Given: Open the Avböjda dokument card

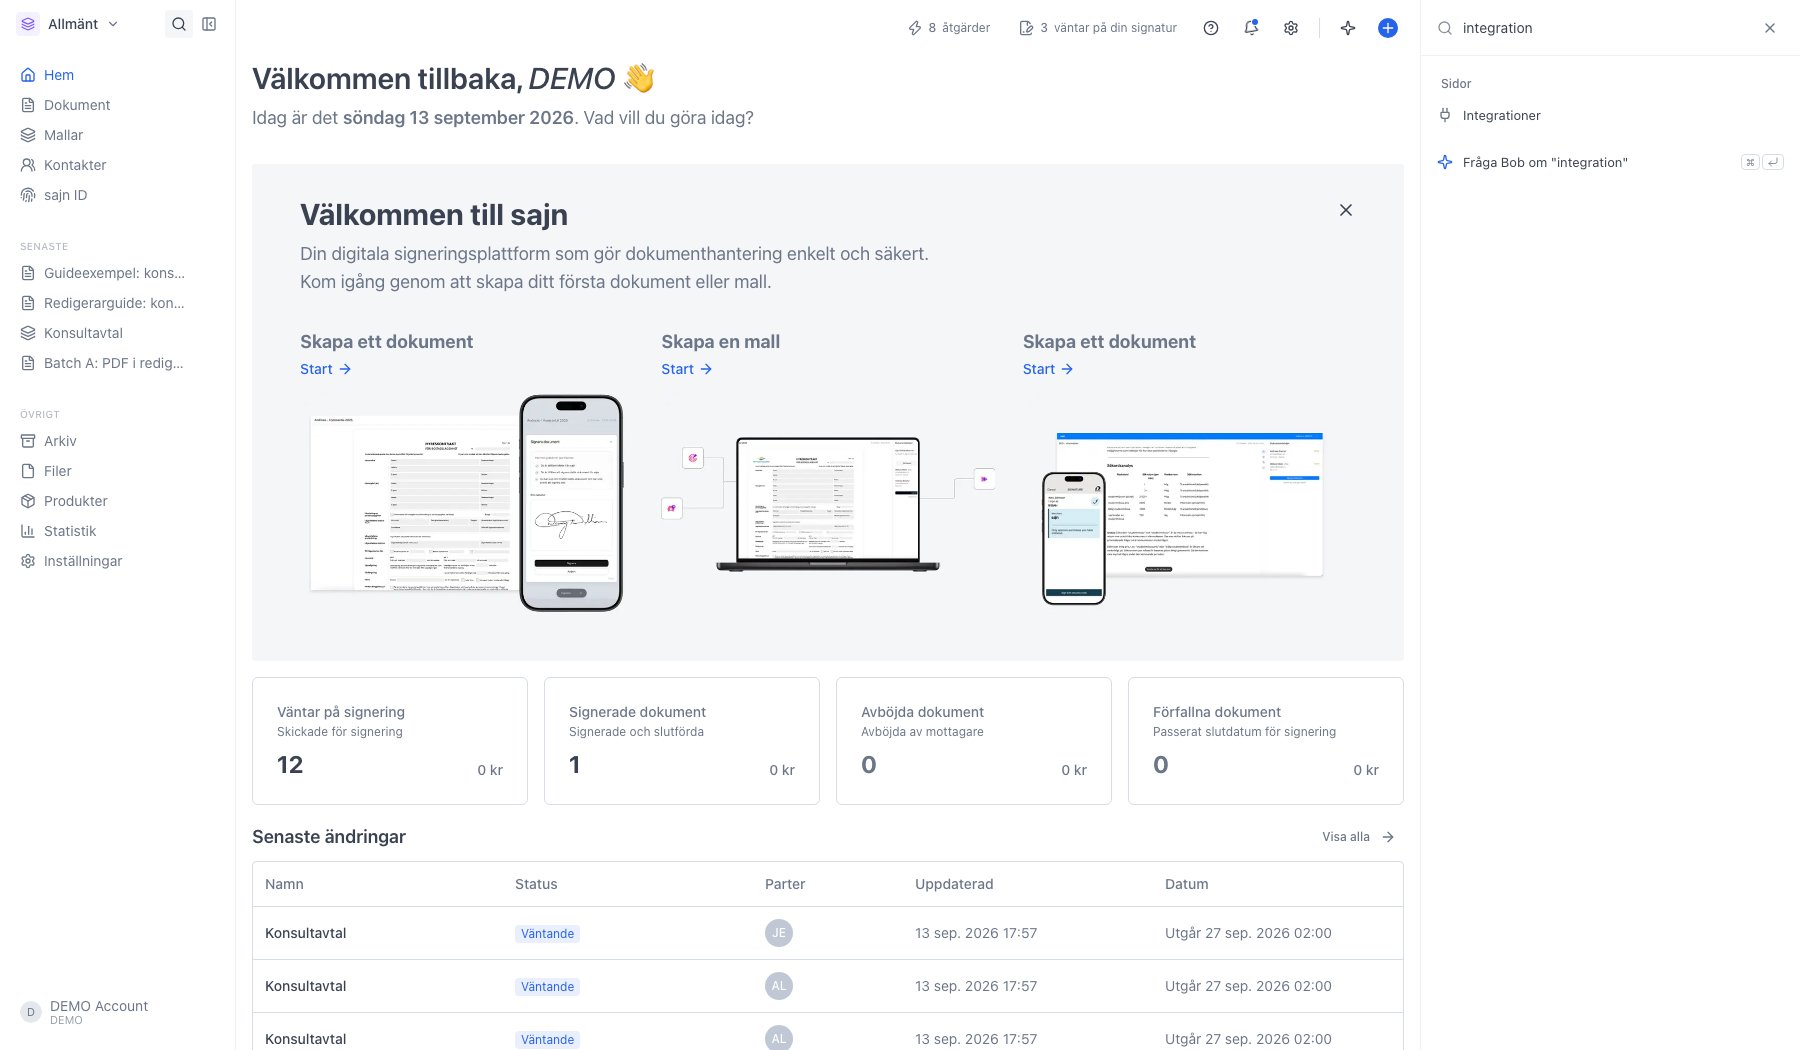Looking at the screenshot, I should pos(974,741).
